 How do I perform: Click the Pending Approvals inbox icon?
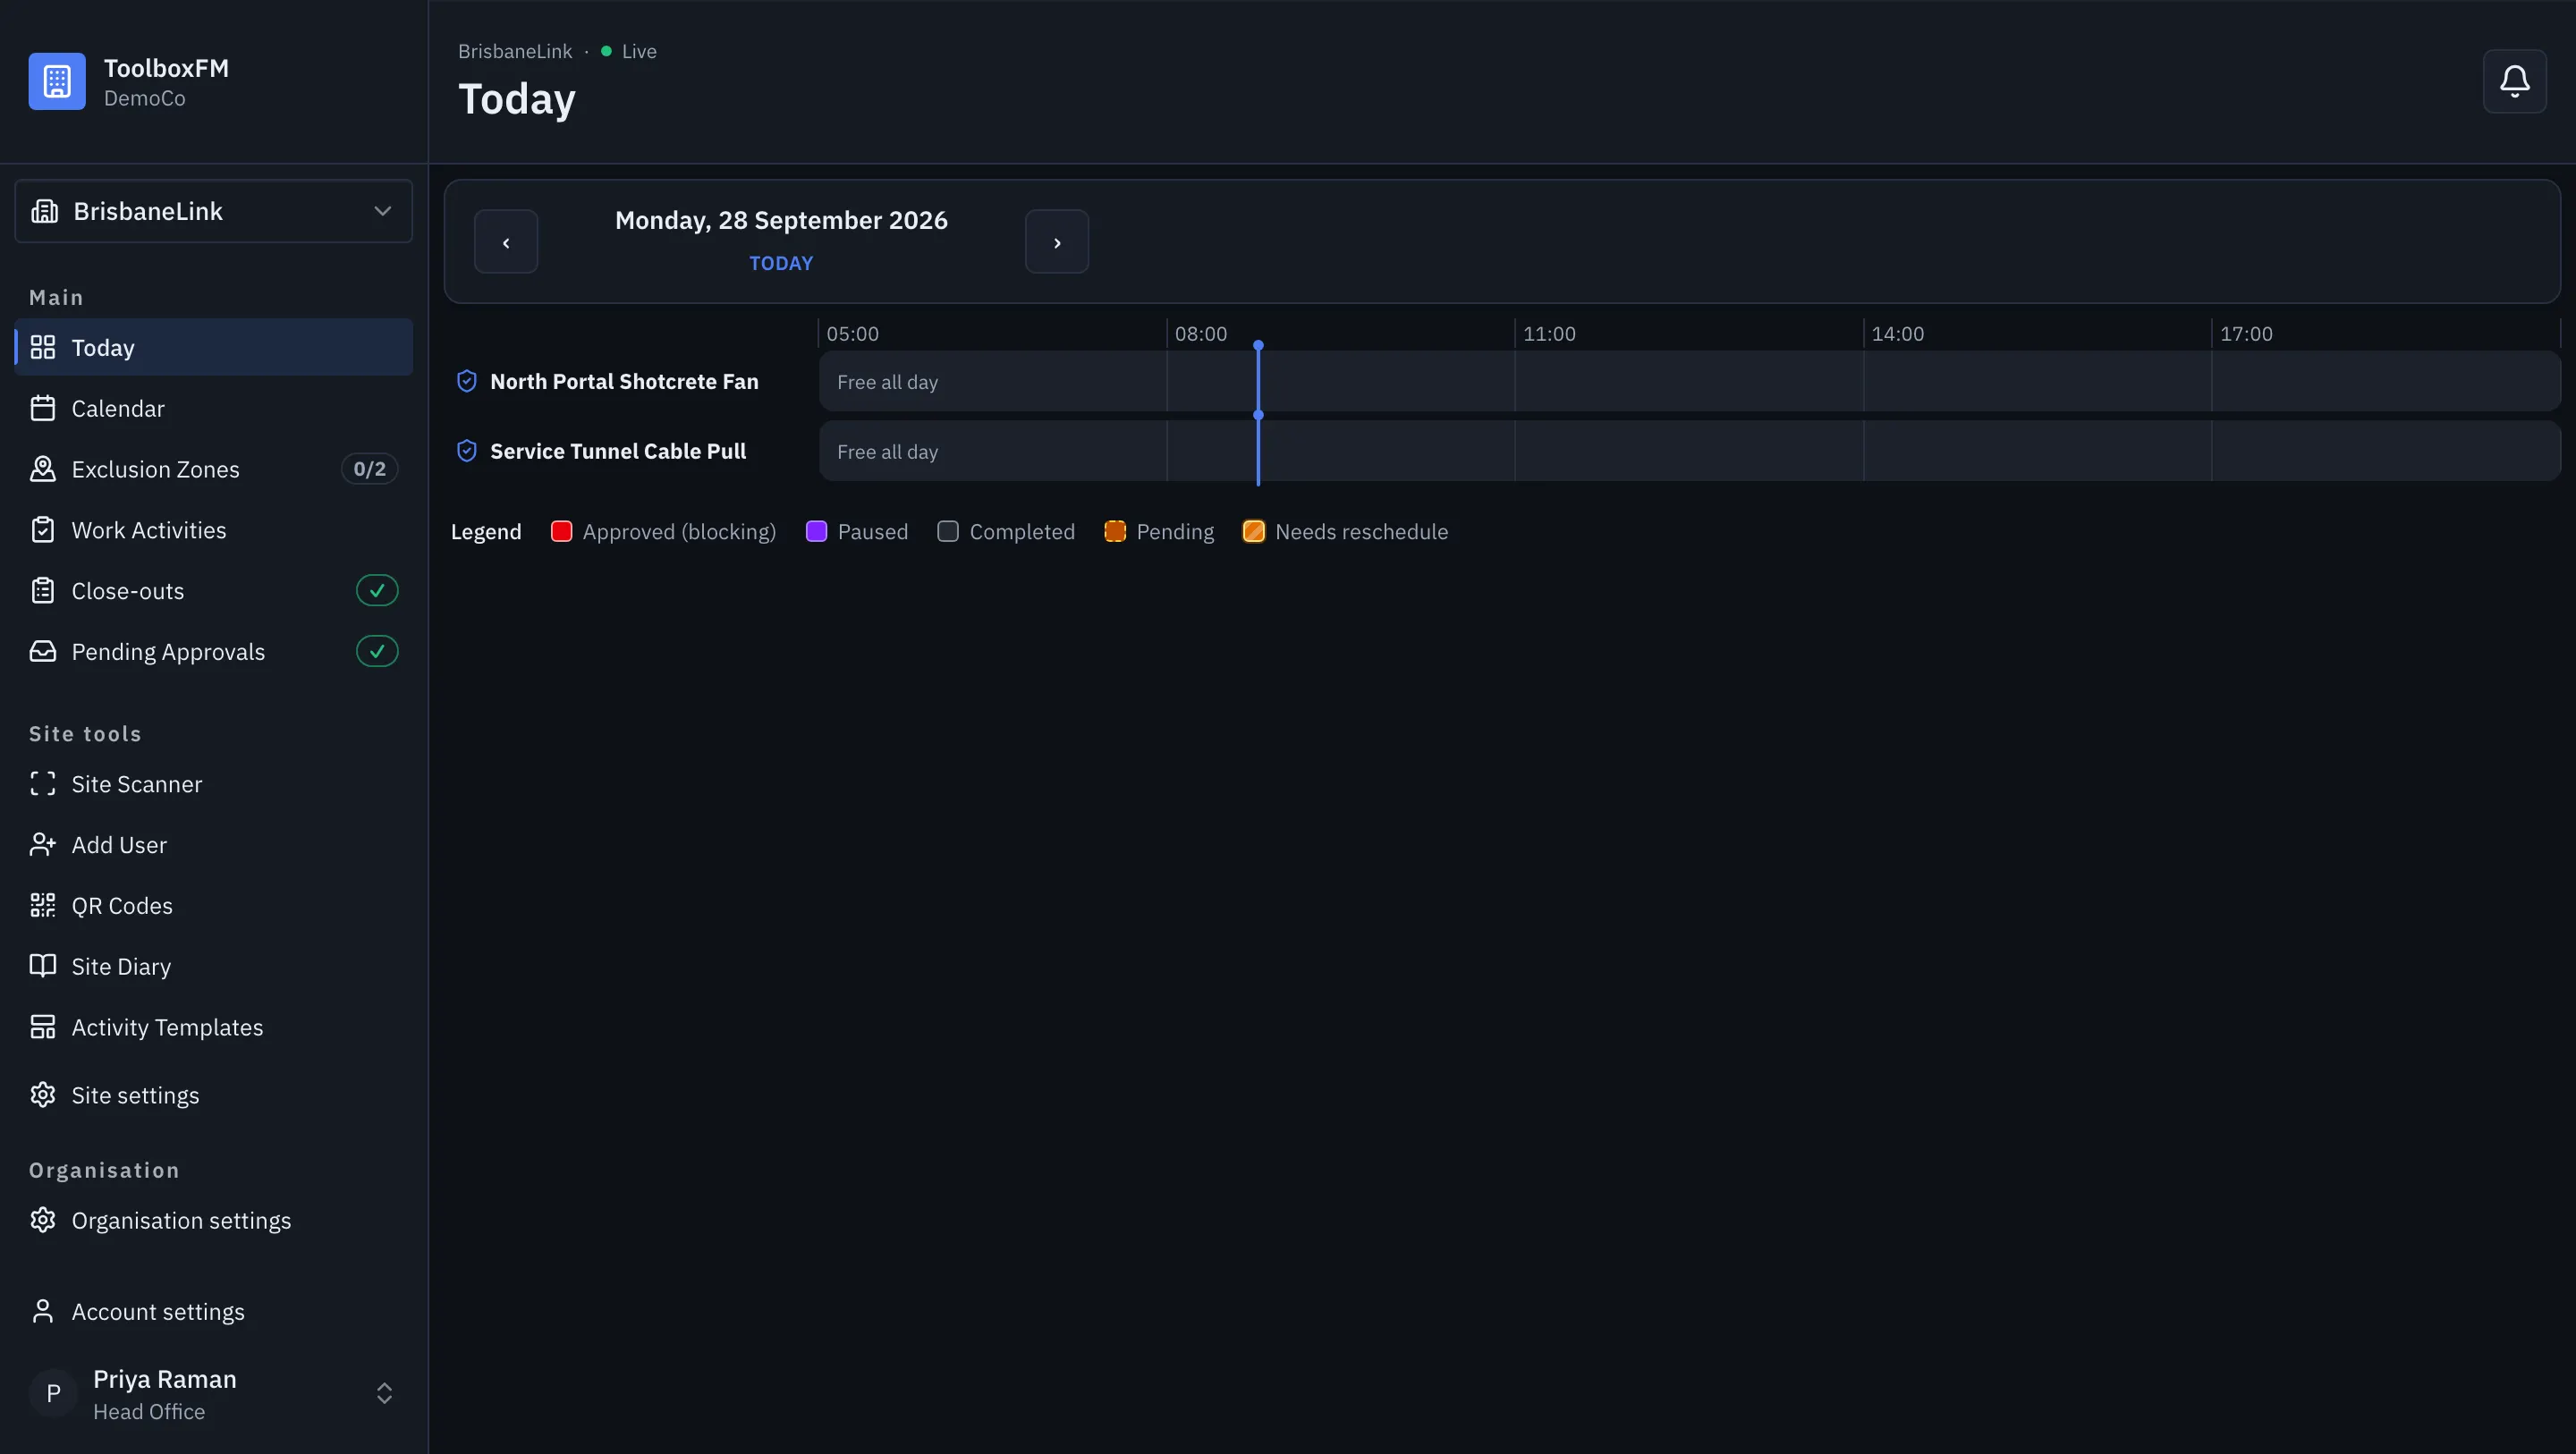click(x=43, y=651)
